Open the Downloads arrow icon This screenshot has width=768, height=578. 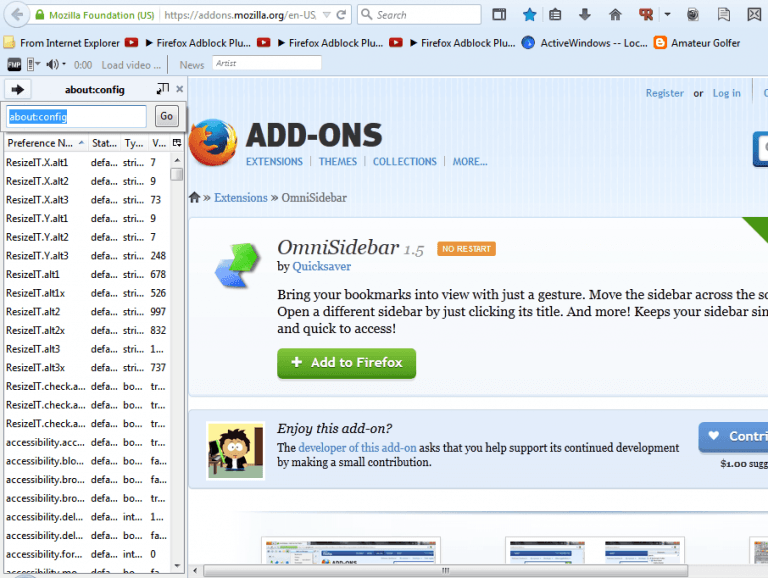tap(584, 15)
